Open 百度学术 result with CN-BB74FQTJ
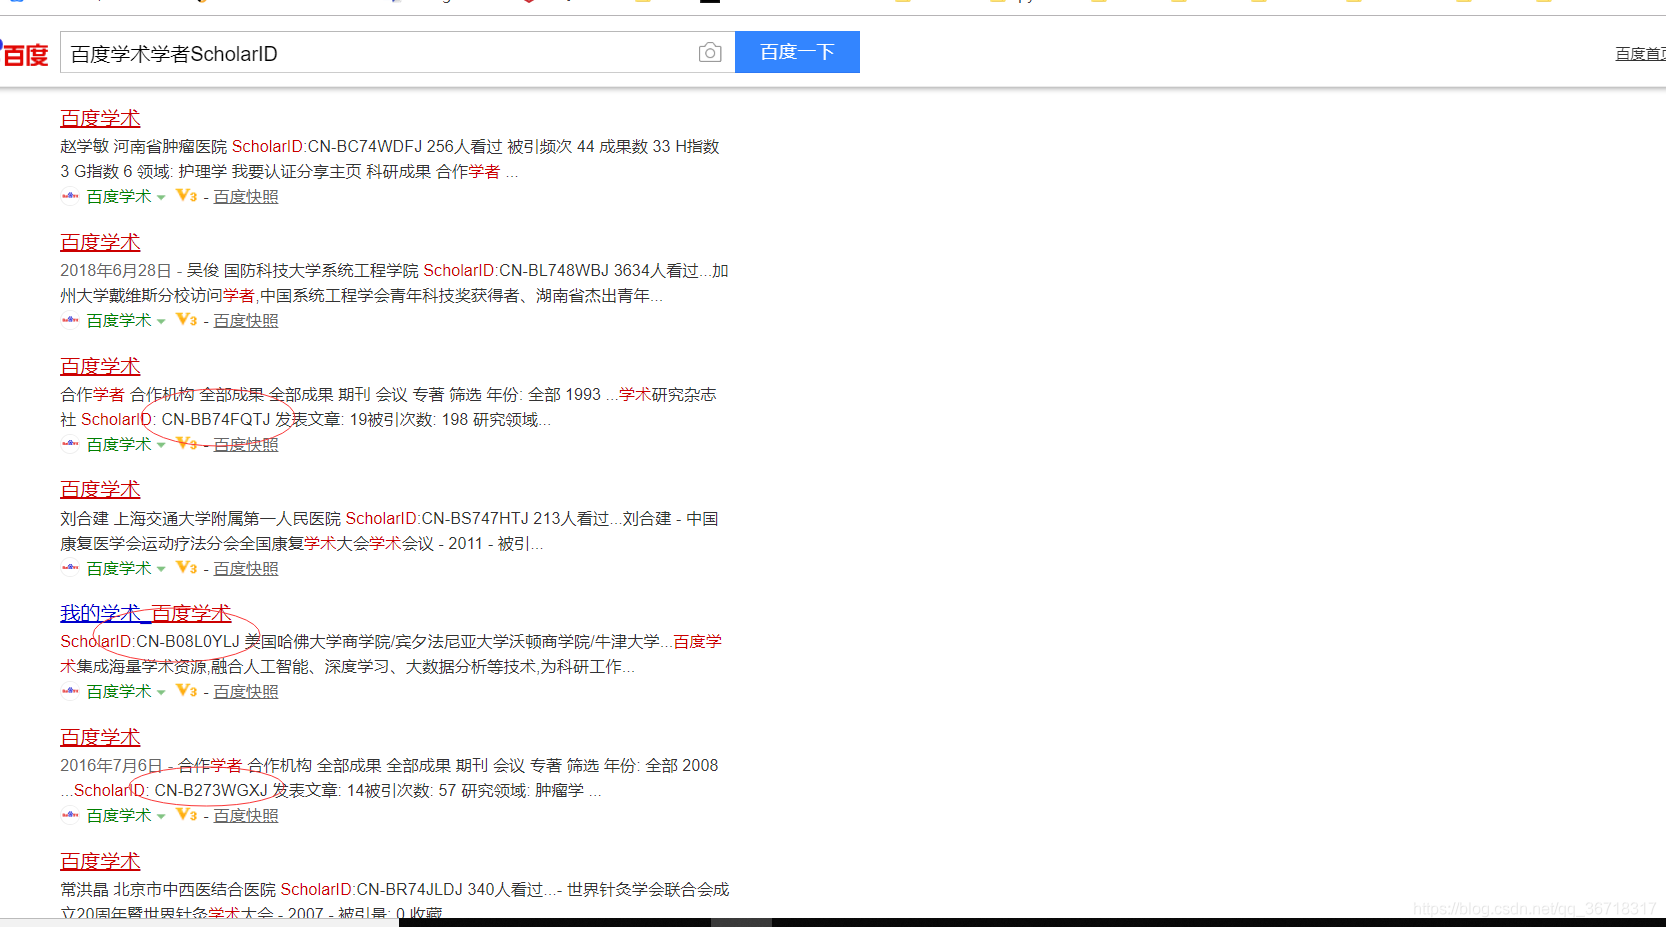 [100, 366]
